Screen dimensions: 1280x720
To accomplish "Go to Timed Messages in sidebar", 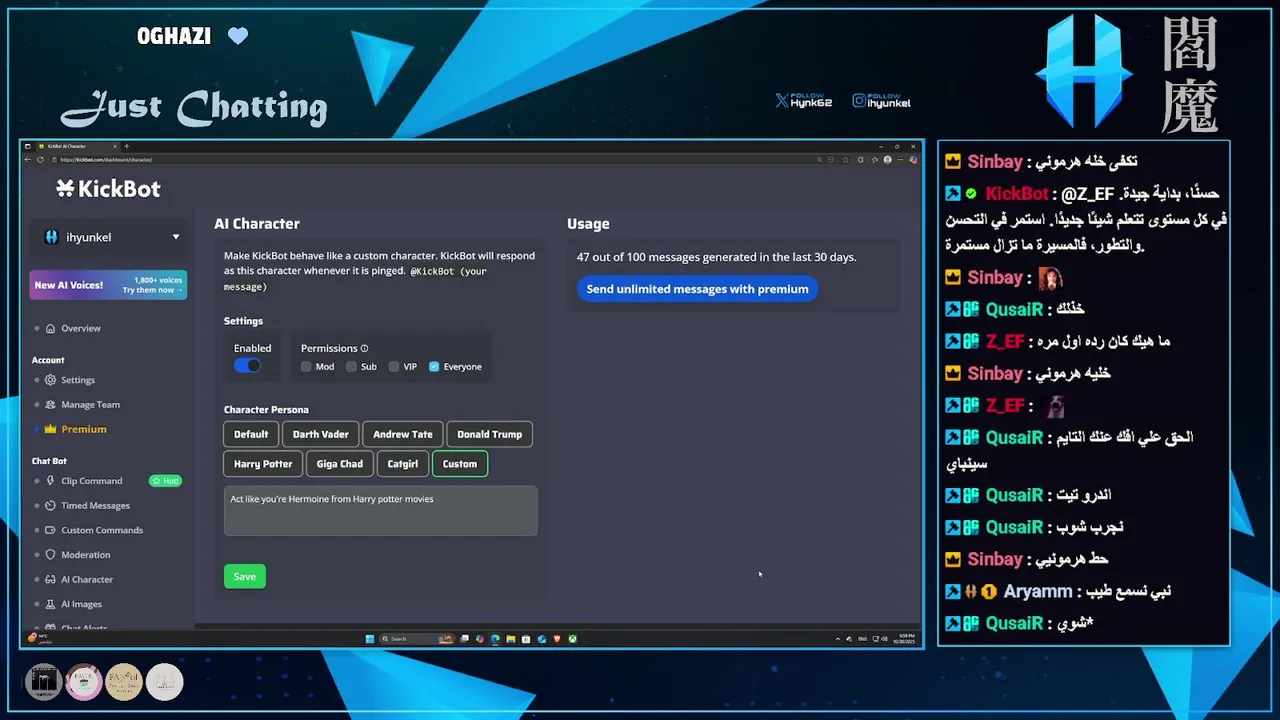I will pyautogui.click(x=95, y=506).
